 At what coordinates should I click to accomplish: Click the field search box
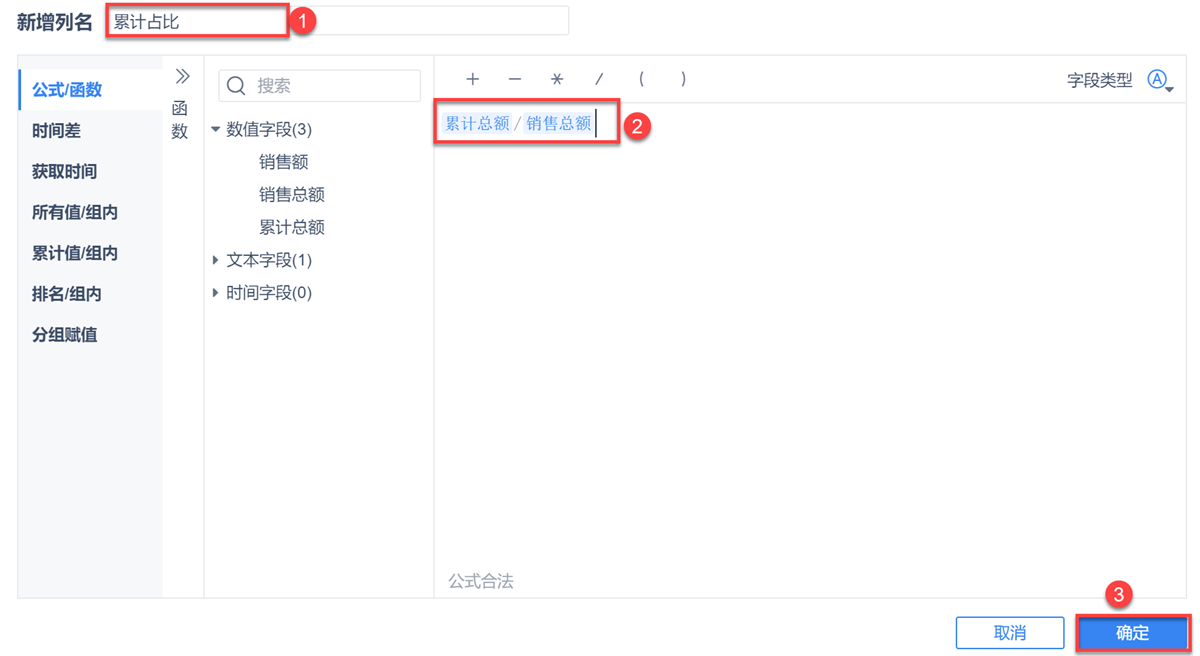320,86
